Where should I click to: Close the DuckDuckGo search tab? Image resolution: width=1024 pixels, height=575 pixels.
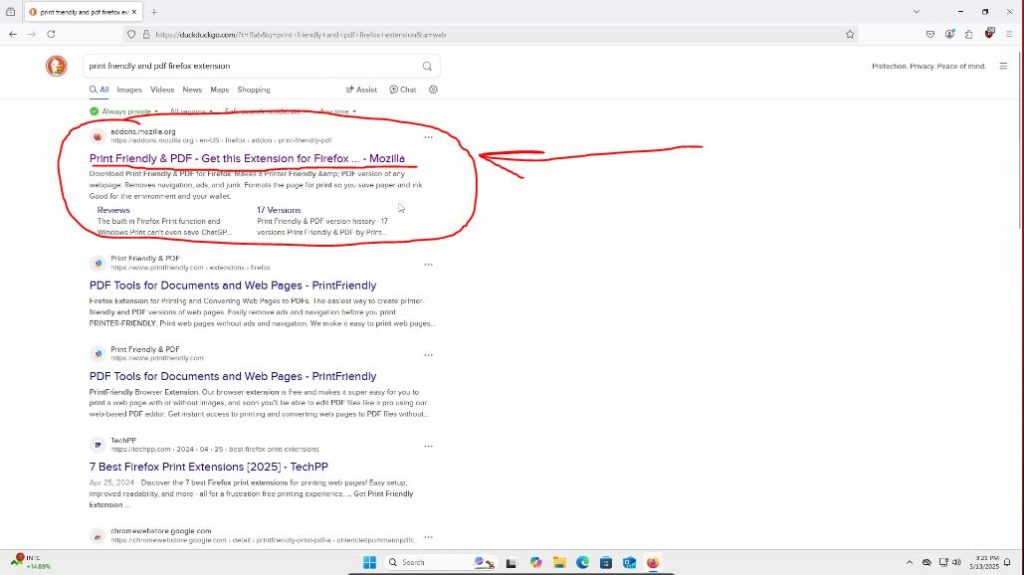(134, 12)
